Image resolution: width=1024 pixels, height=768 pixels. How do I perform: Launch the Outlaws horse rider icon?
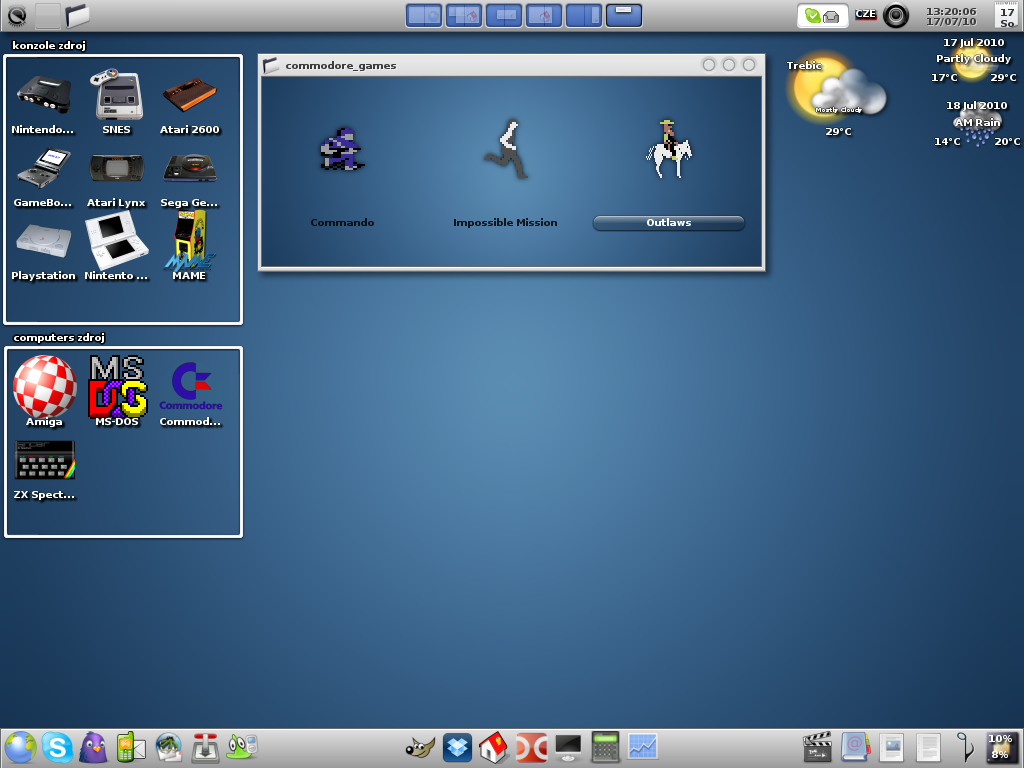669,150
